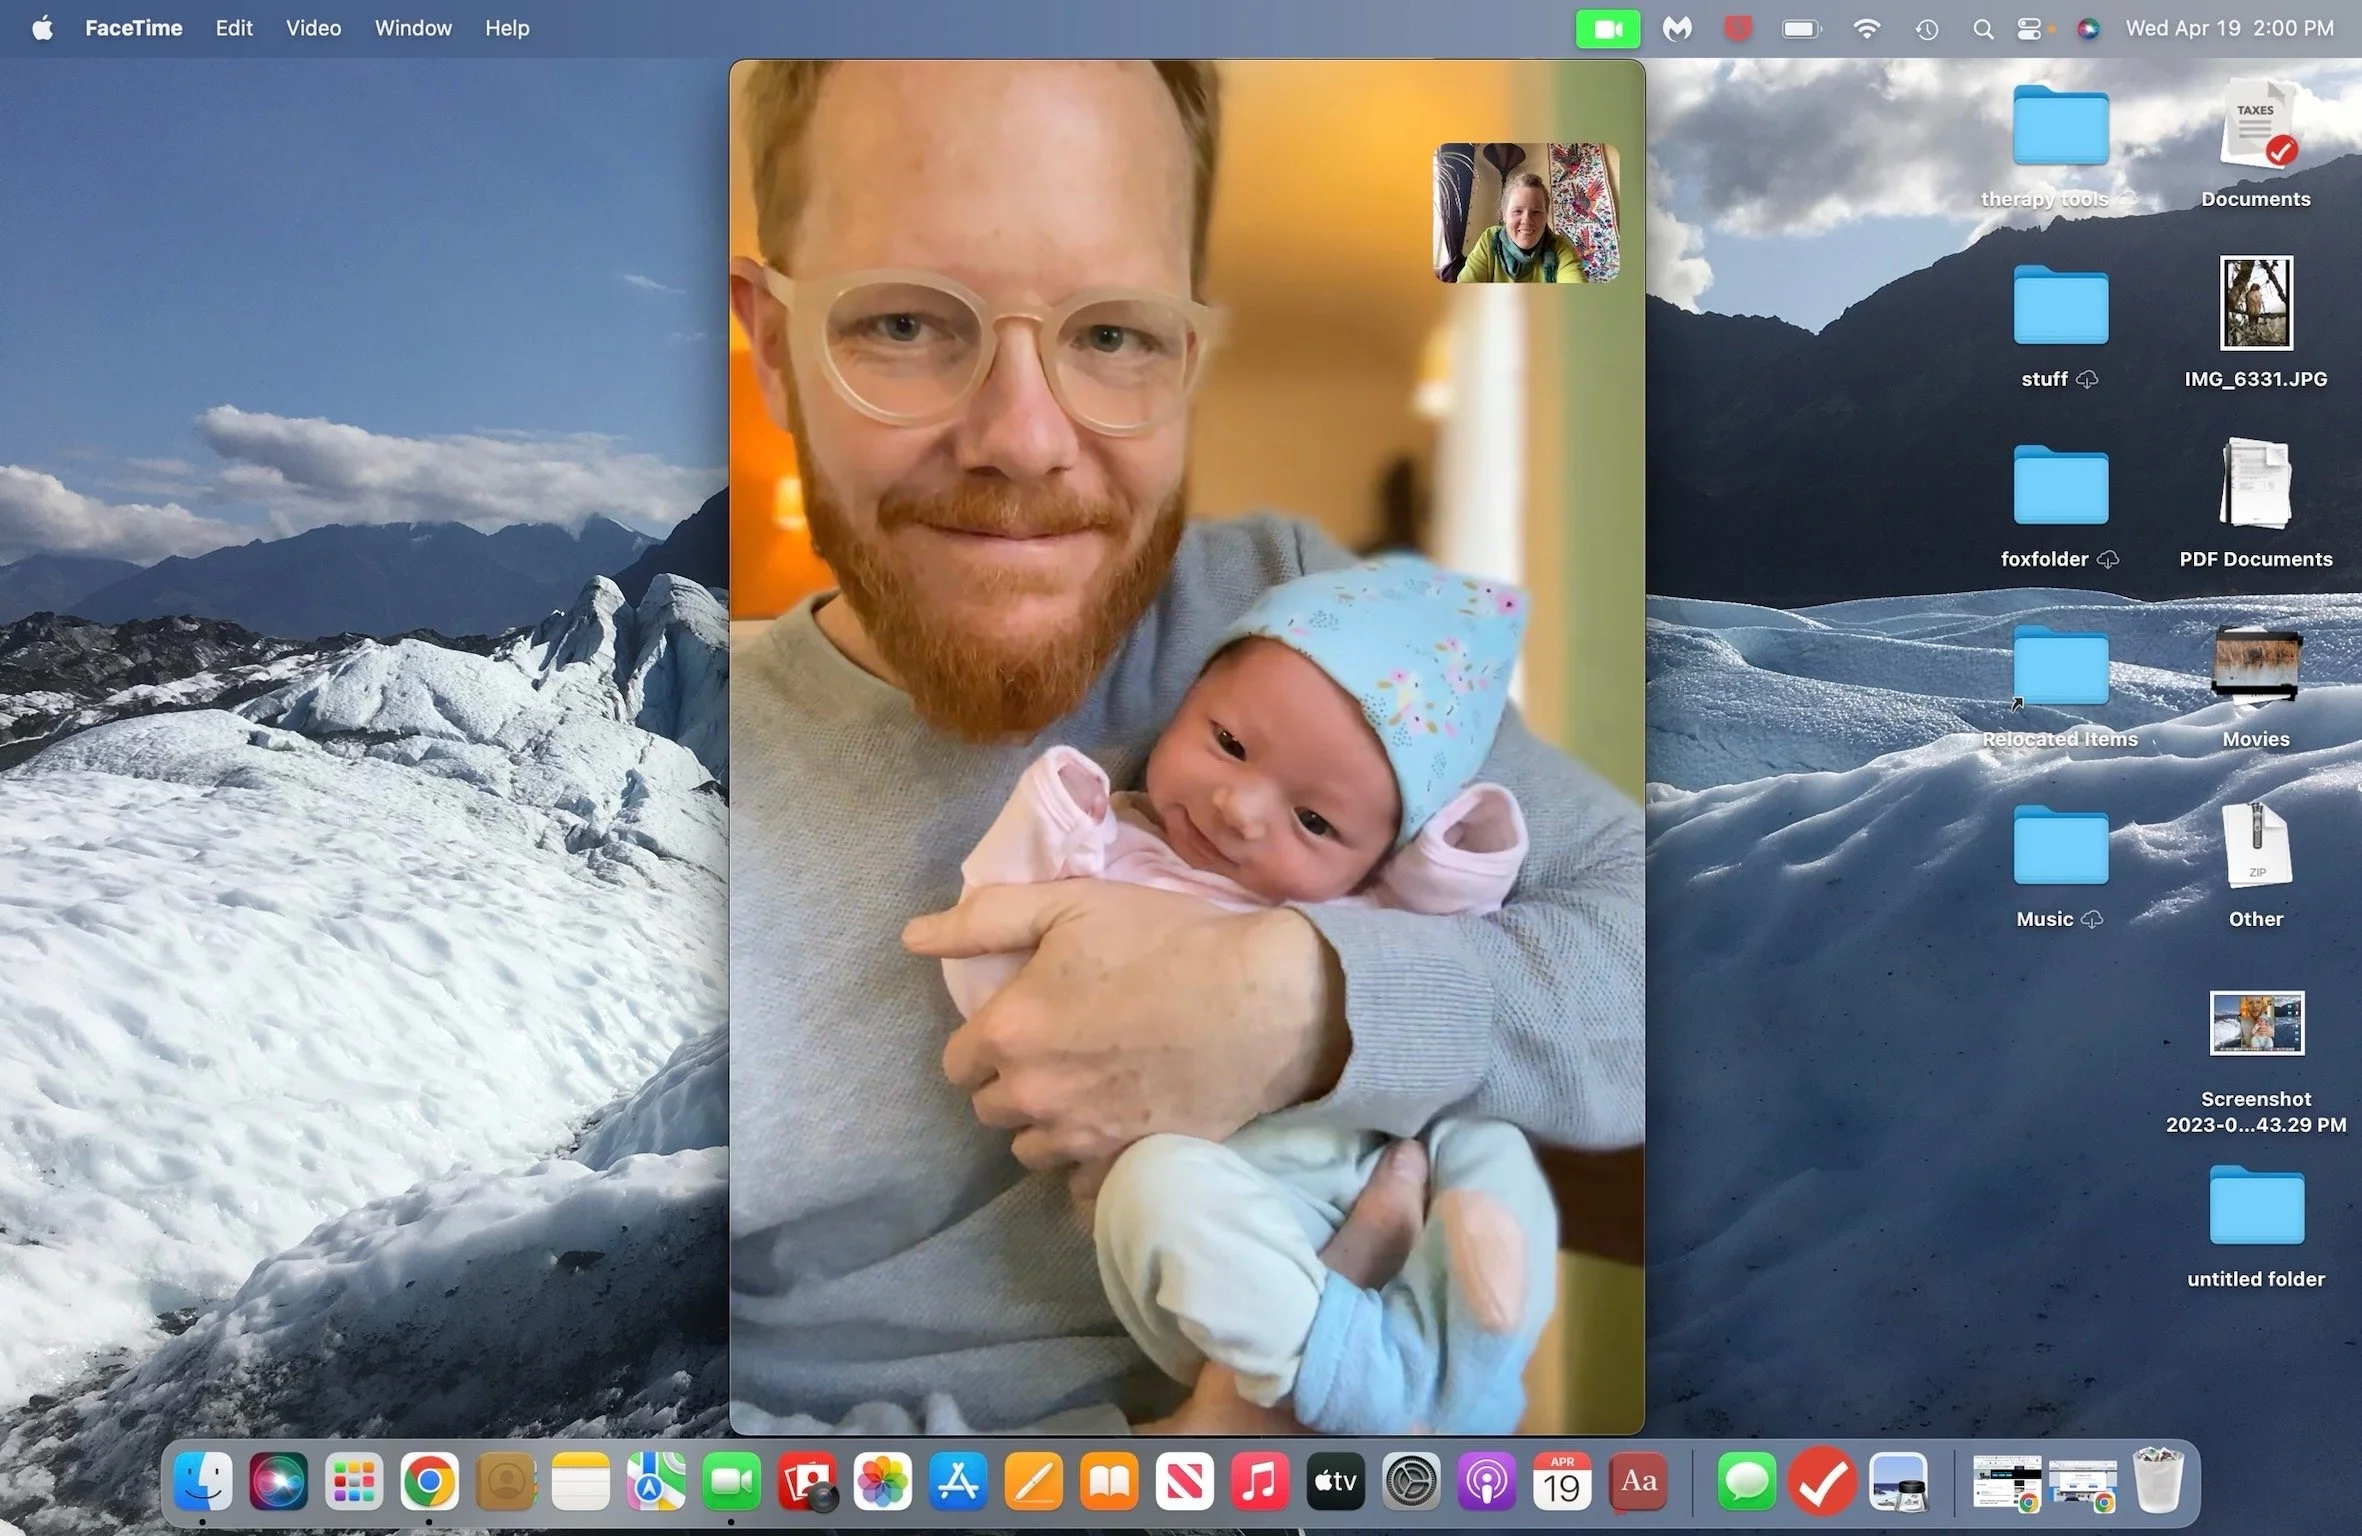Click the Wi-Fi status icon

1865,29
